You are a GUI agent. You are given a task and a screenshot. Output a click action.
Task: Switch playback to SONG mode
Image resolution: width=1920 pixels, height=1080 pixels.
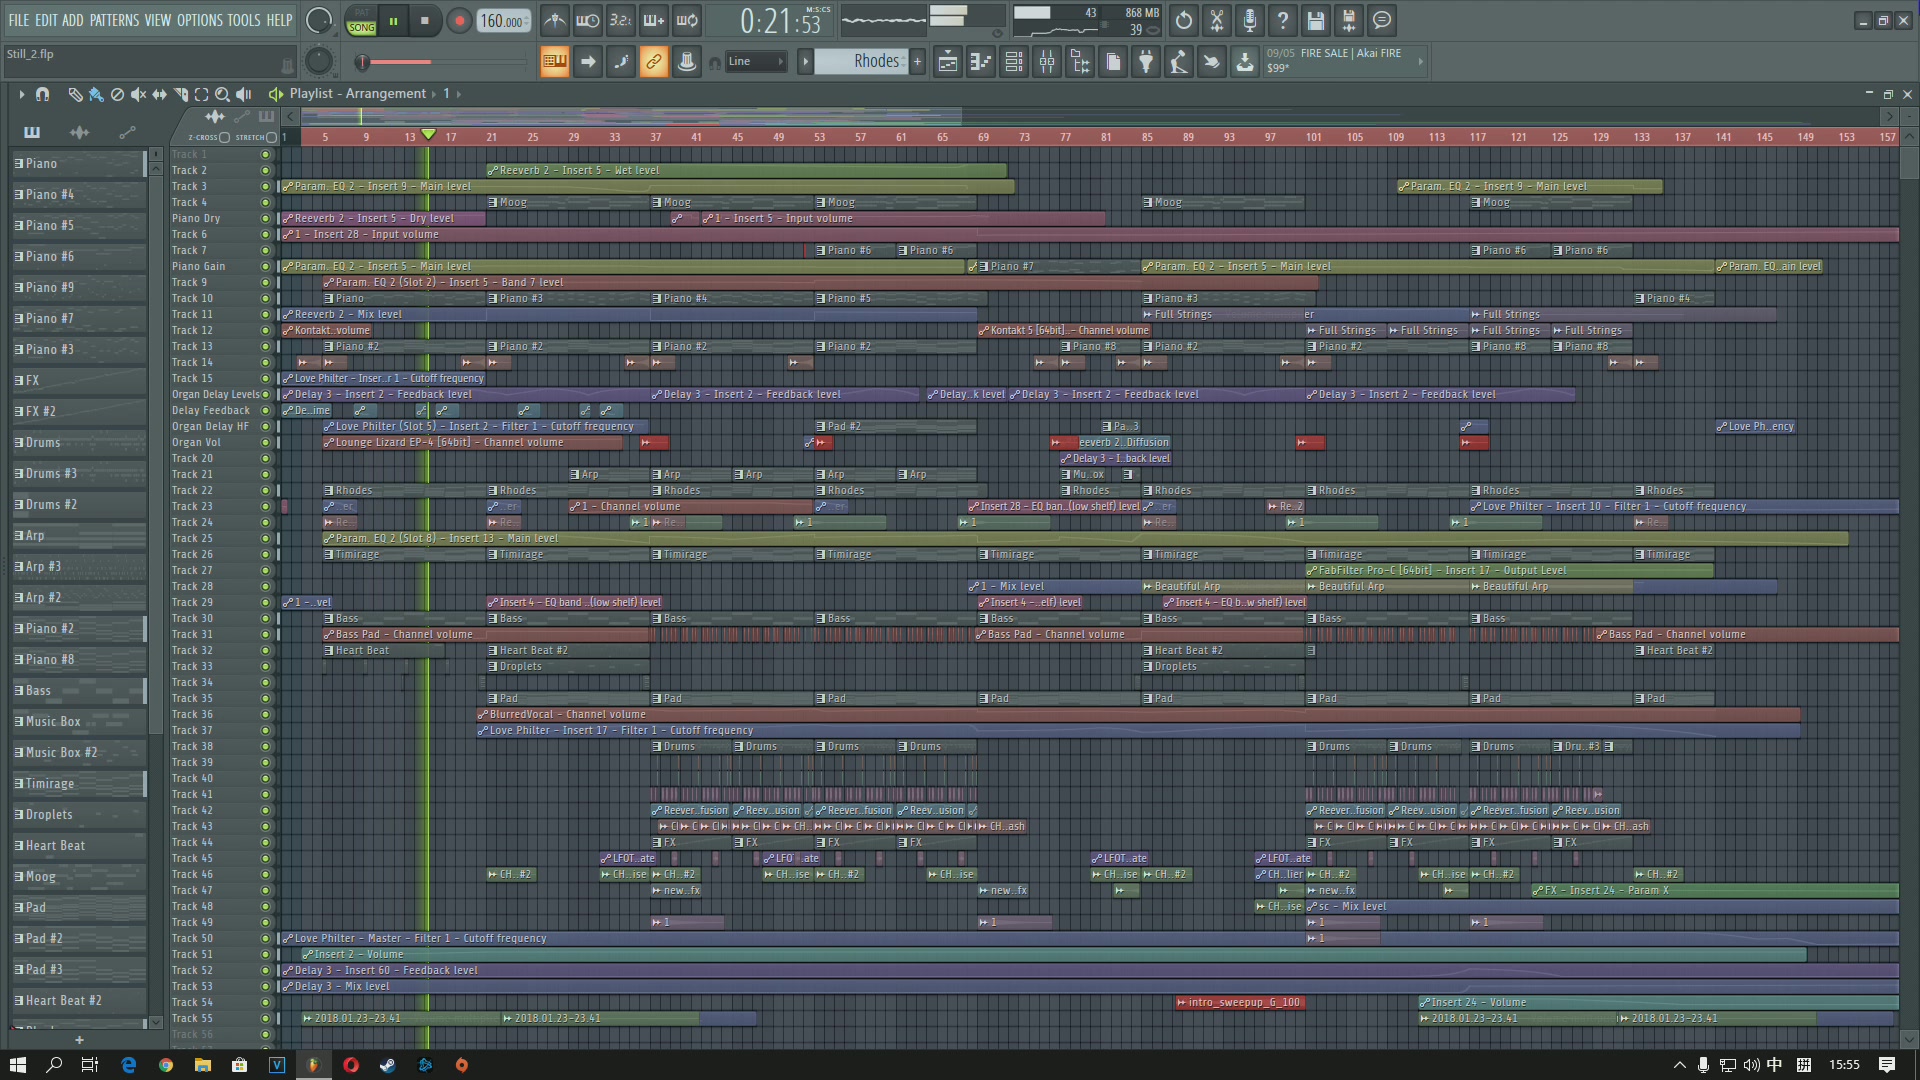[x=361, y=28]
